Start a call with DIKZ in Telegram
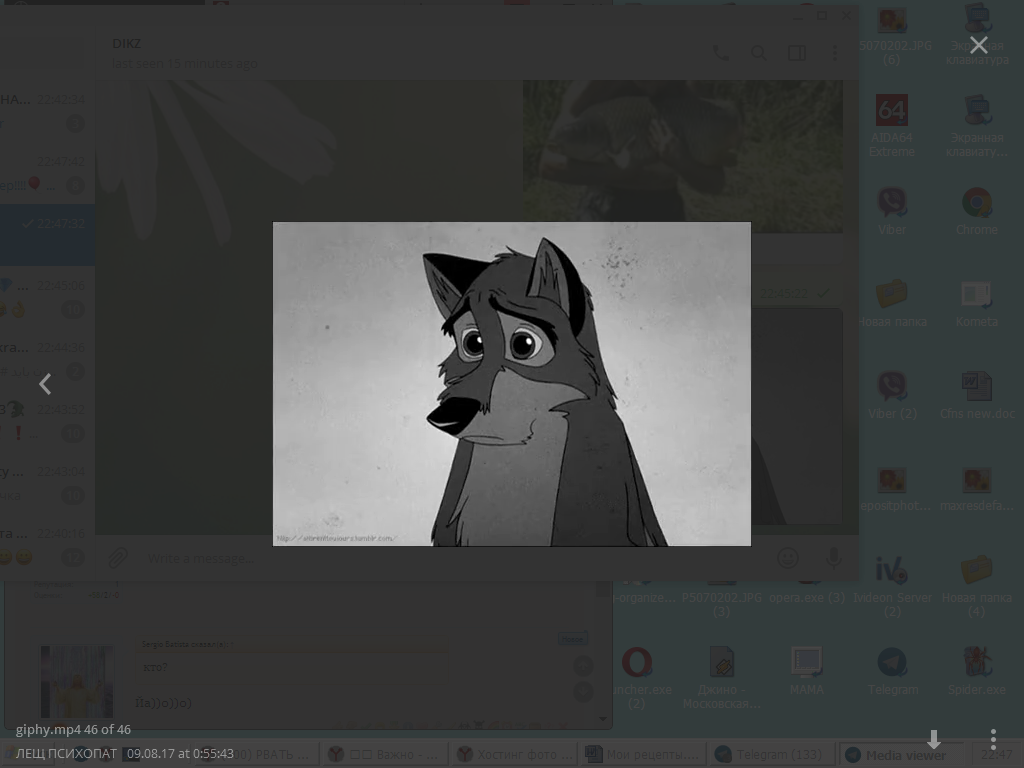Screen dimensions: 1024x768 tap(721, 53)
